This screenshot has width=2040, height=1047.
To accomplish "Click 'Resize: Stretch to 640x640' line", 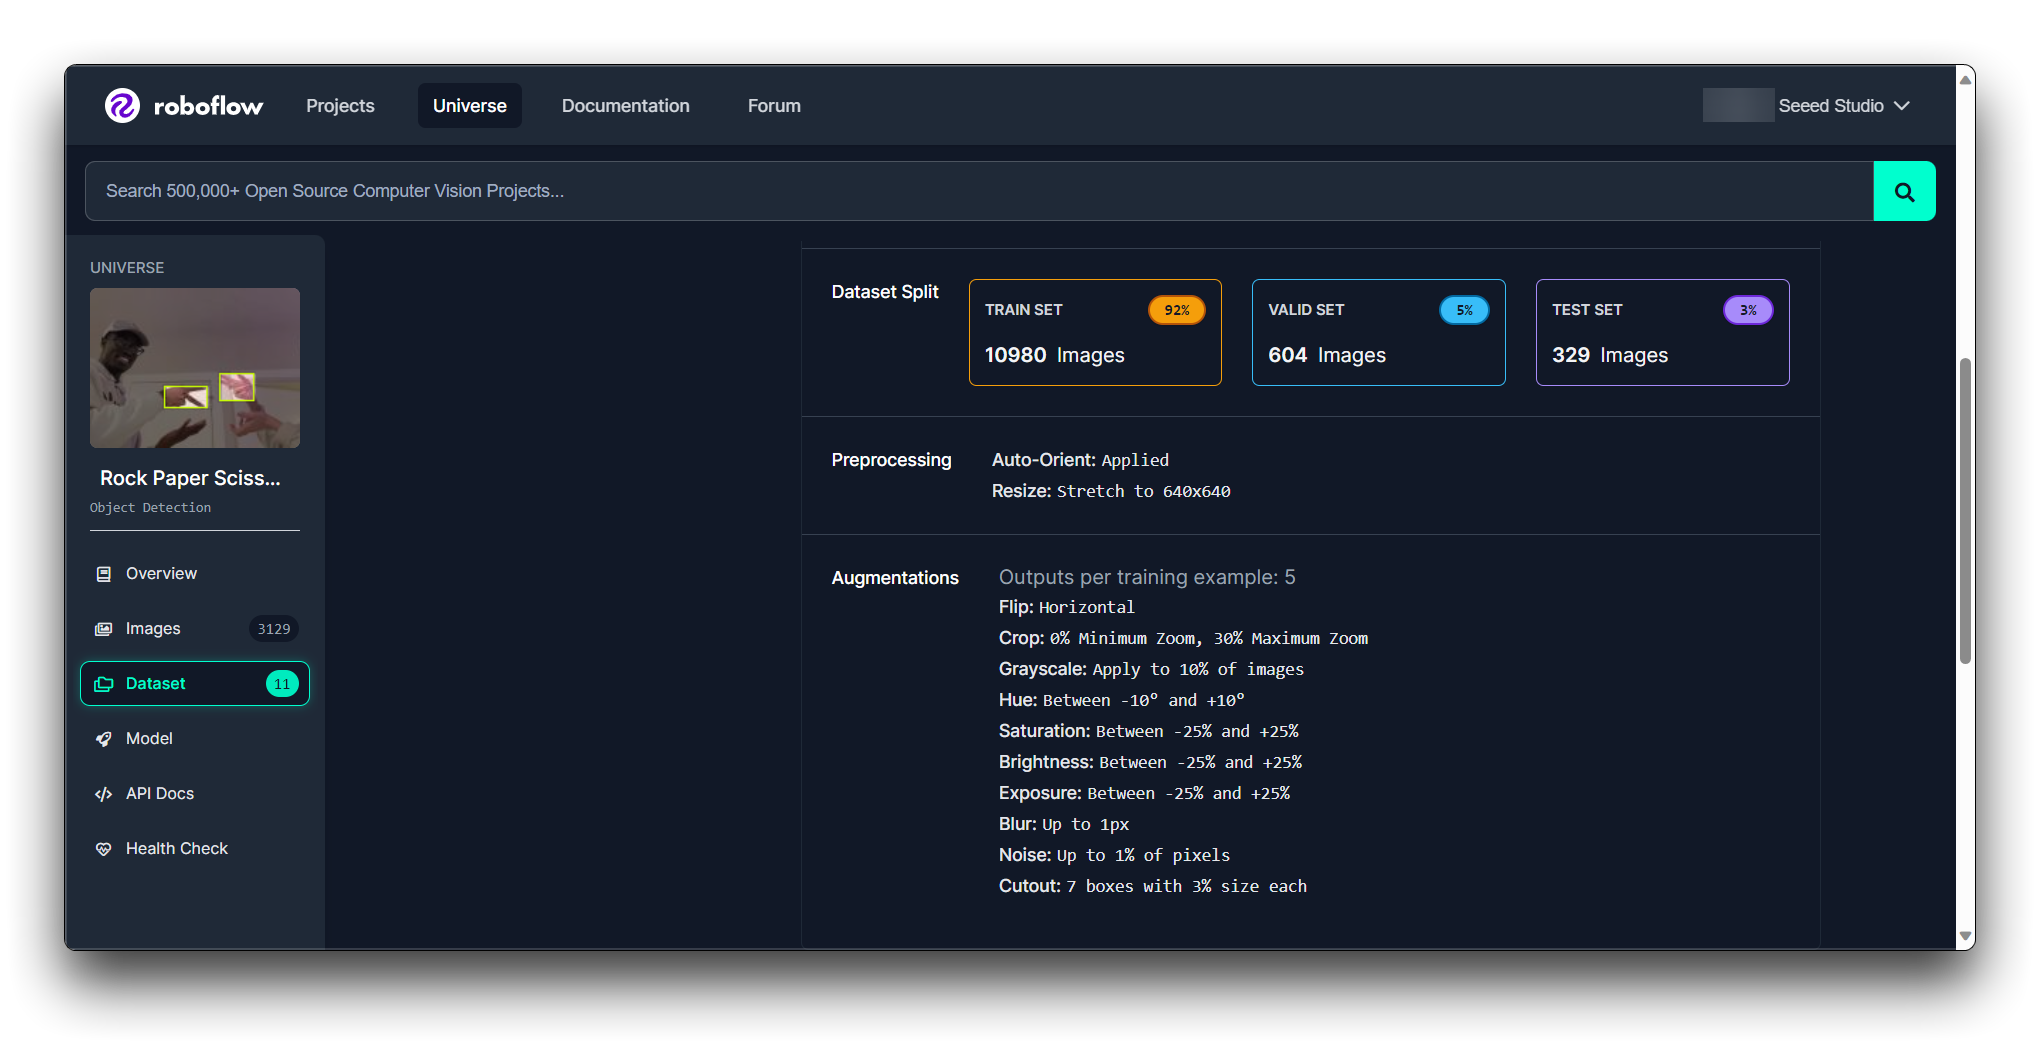I will [1111, 491].
